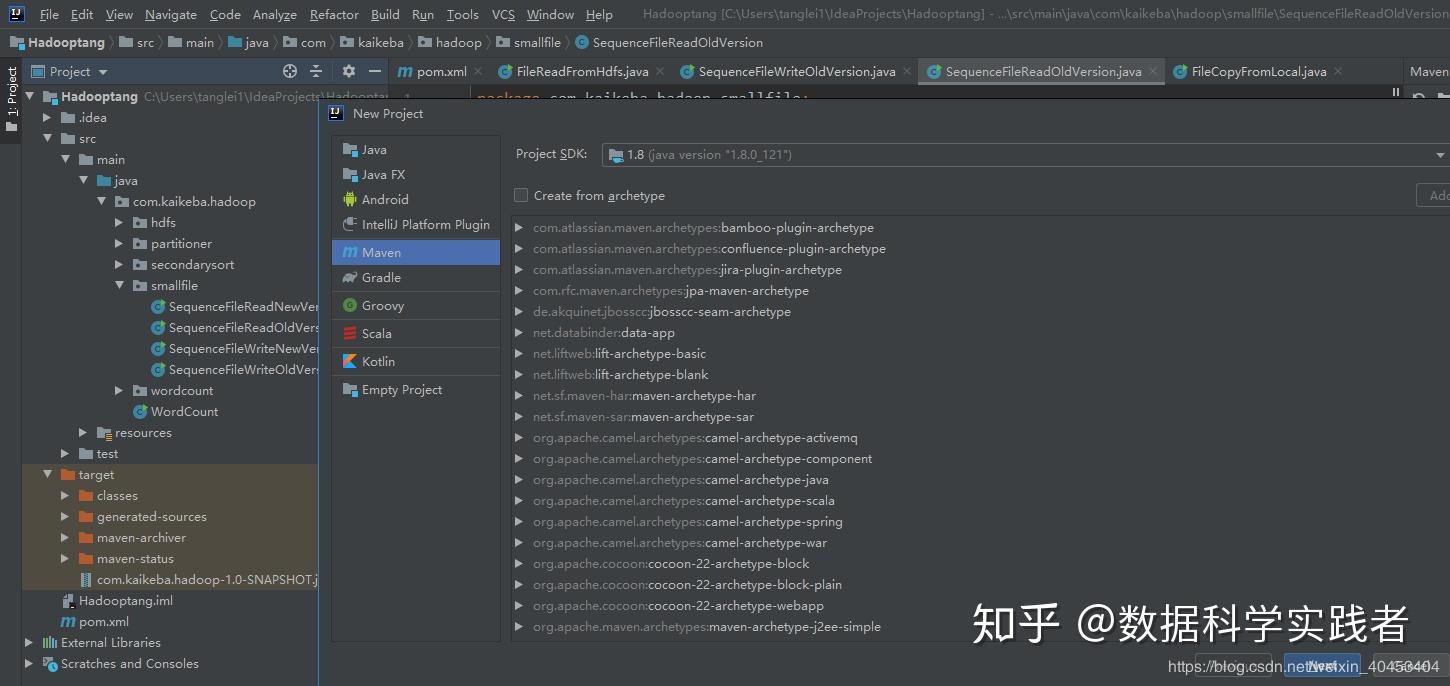
Task: Open the Project SDK dropdown
Action: [1437, 155]
